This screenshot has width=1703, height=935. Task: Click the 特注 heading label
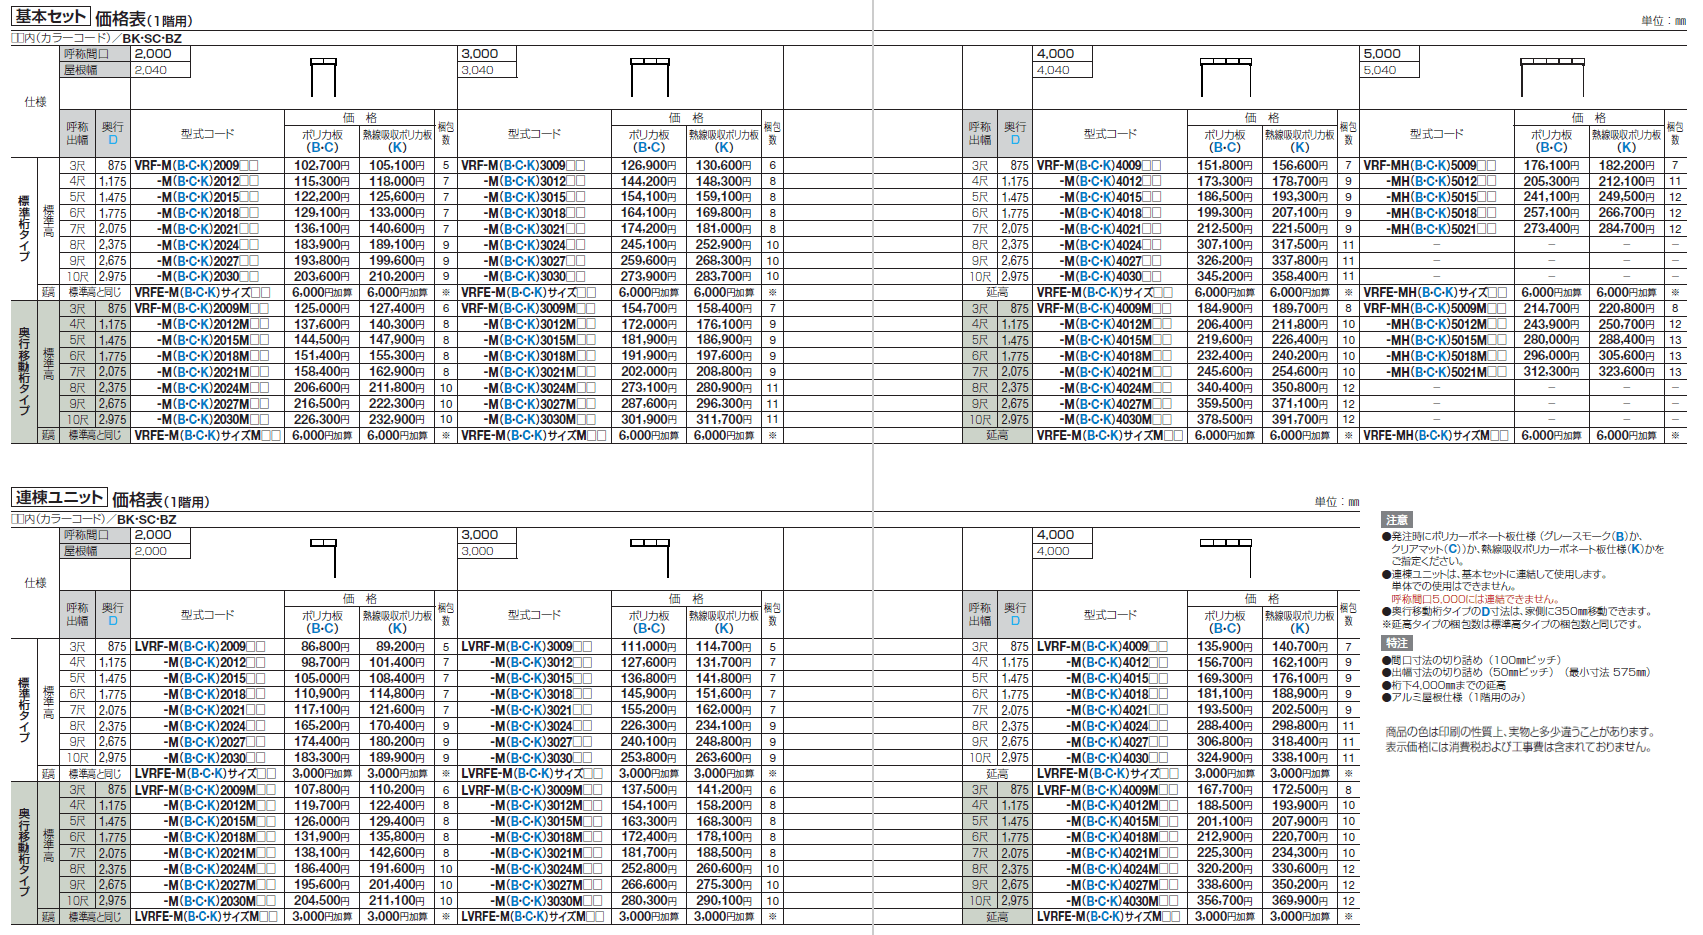coord(1397,643)
